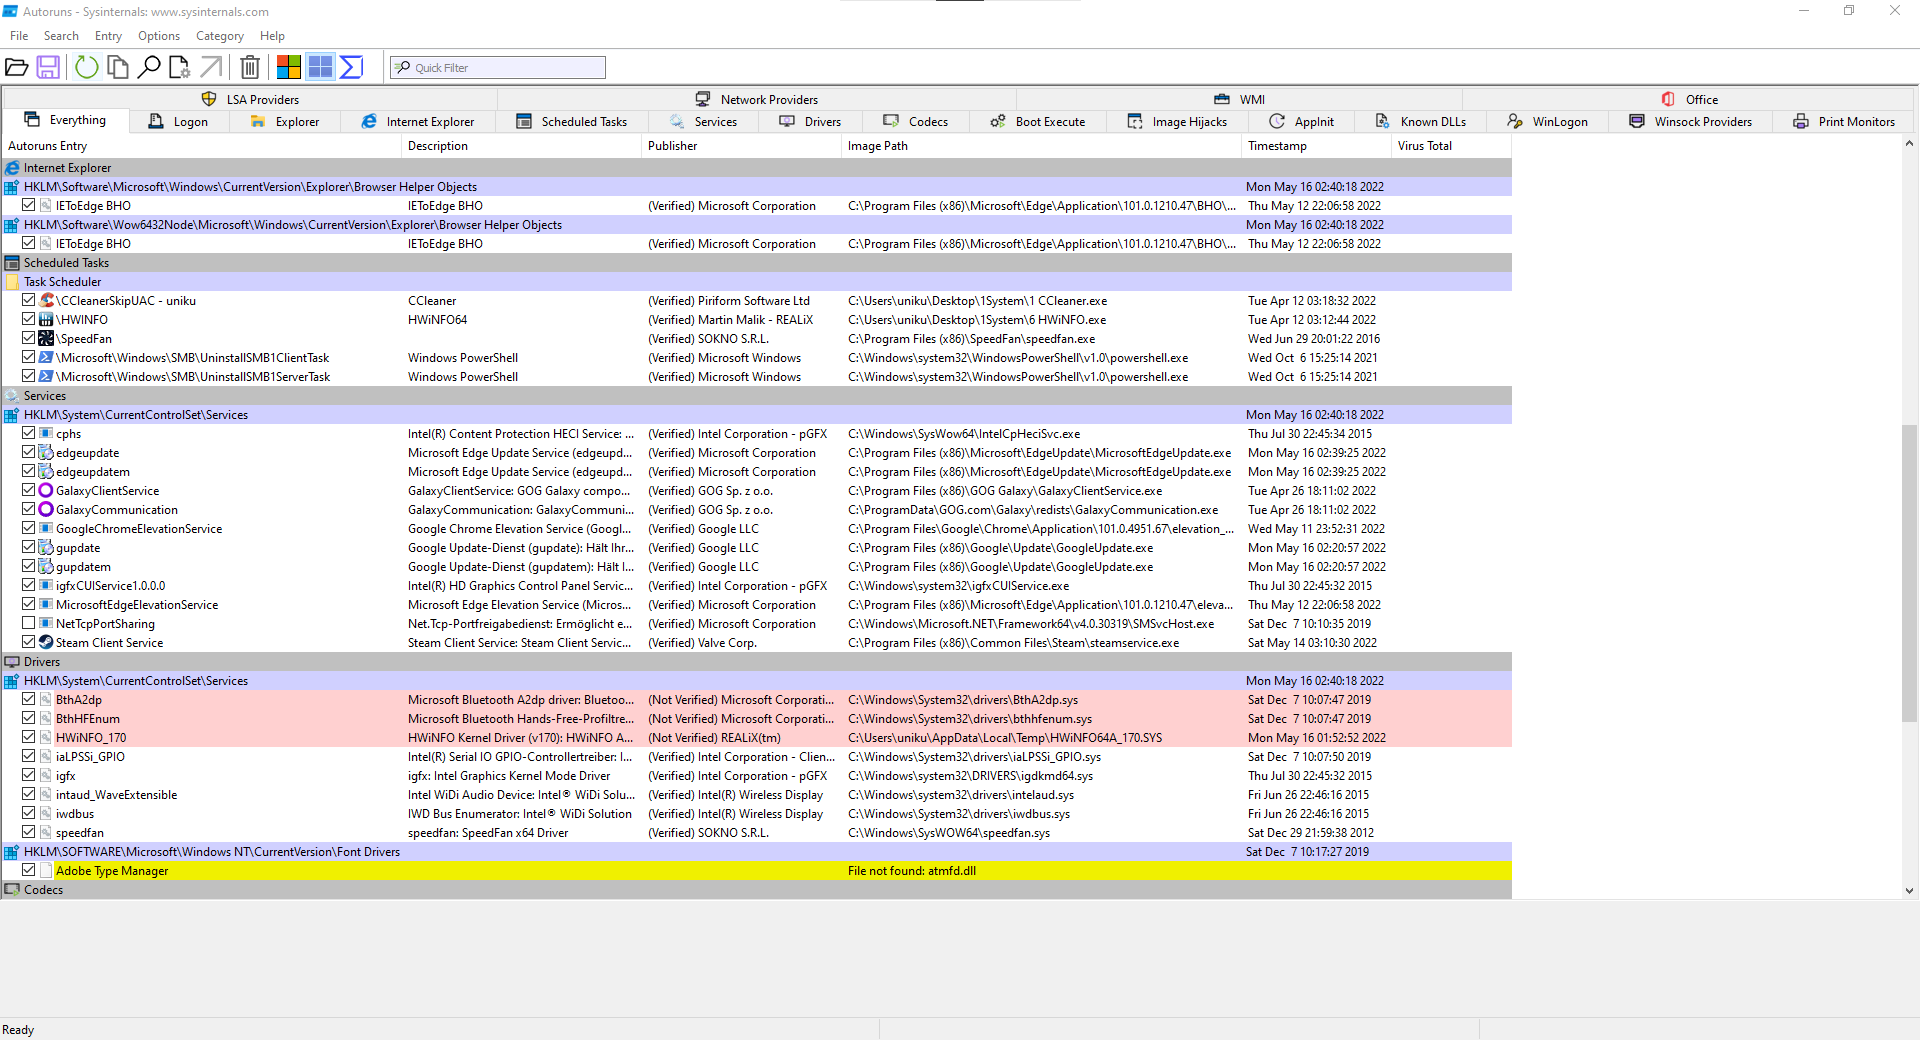The height and width of the screenshot is (1040, 1920).
Task: Click the Delete trash can toolbar icon
Action: coord(250,67)
